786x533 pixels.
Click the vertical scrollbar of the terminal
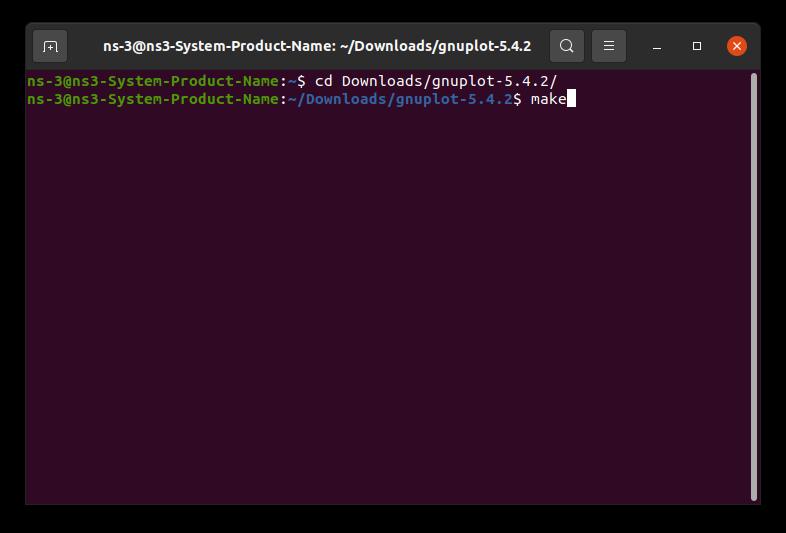[754, 287]
